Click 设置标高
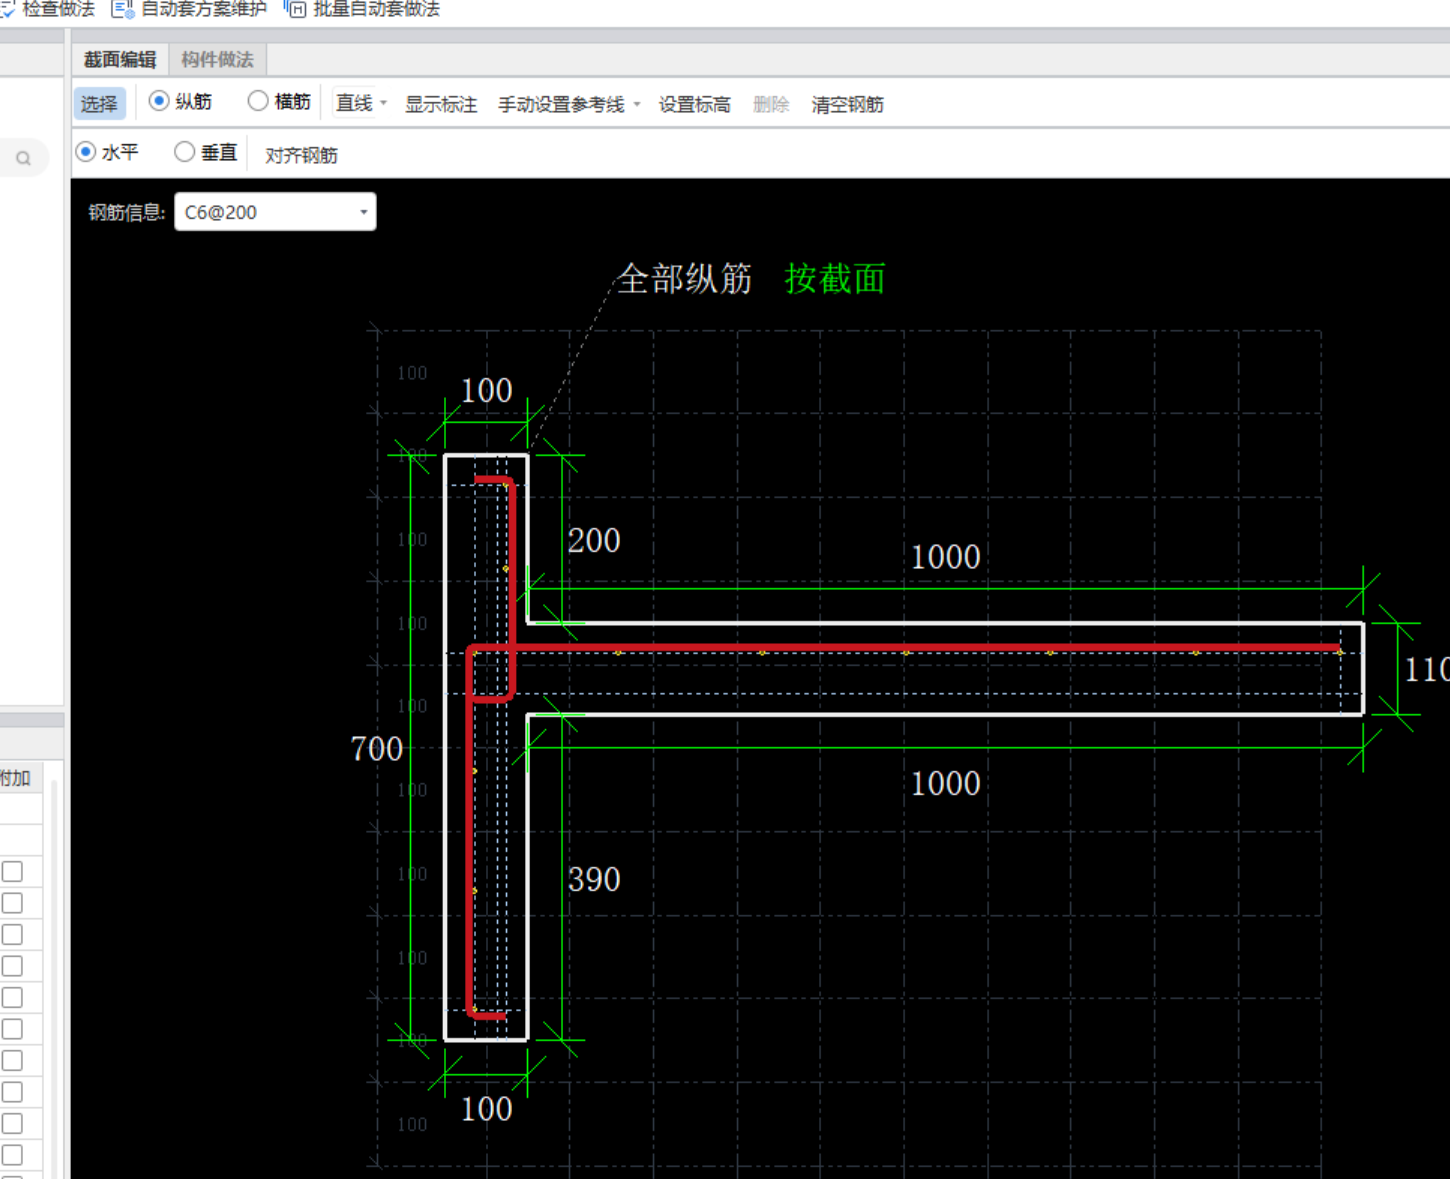Viewport: 1450px width, 1179px height. pyautogui.click(x=695, y=104)
